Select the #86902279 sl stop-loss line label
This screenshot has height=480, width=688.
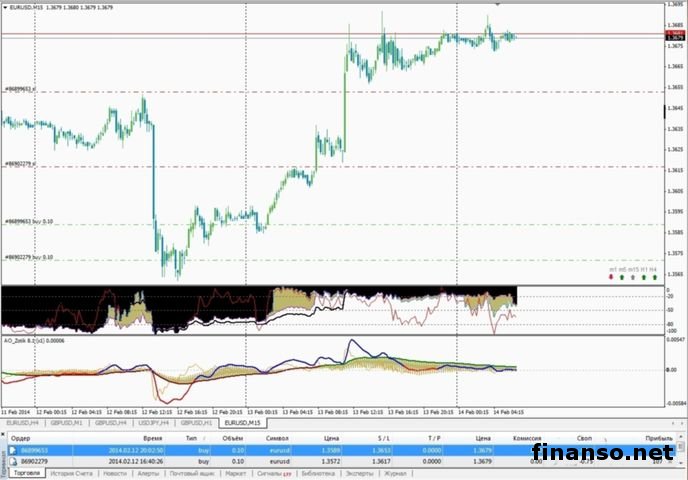click(20, 164)
